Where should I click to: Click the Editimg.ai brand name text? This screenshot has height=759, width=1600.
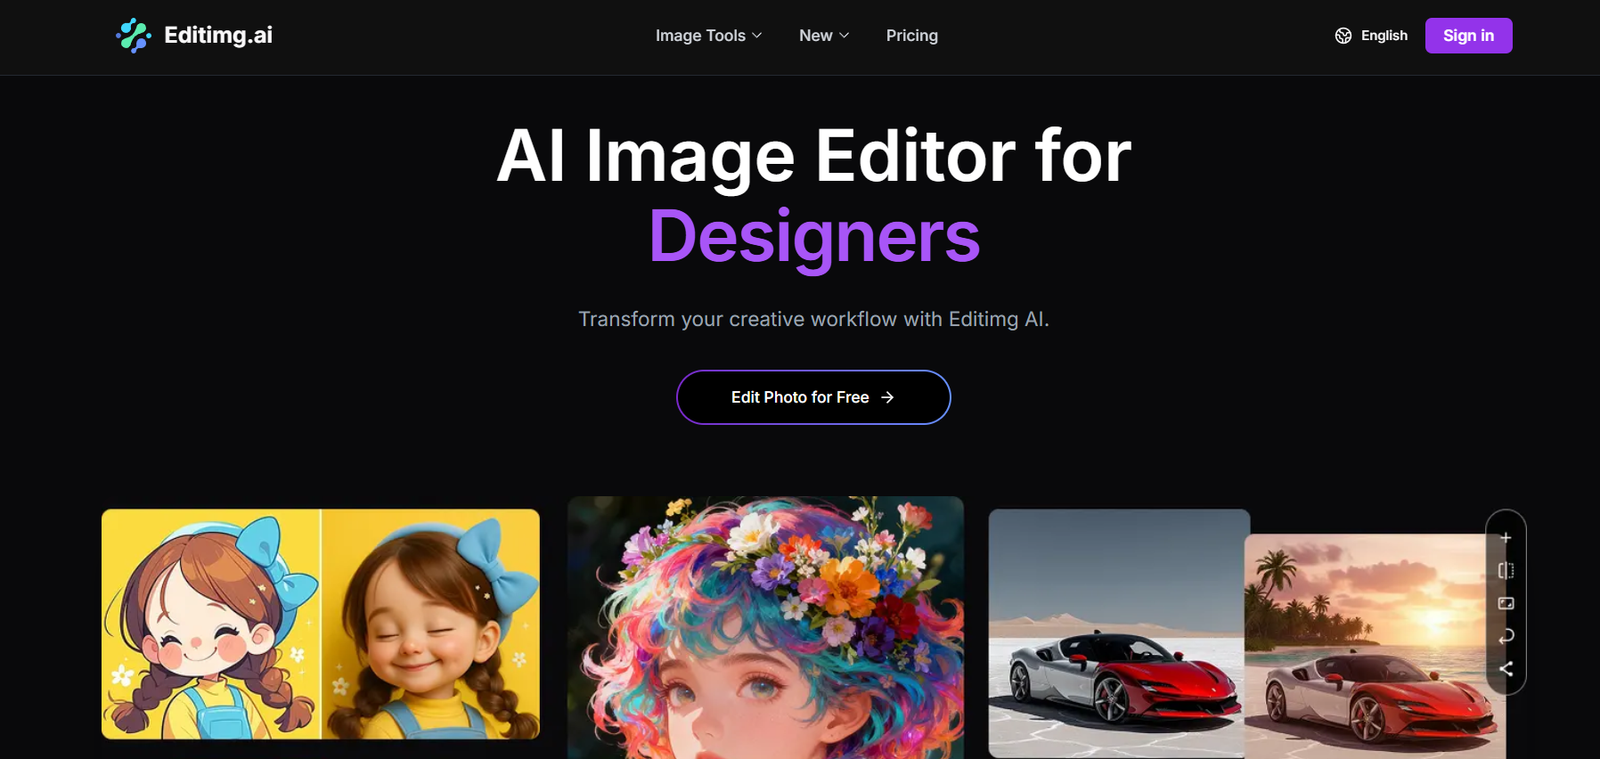[x=218, y=36]
